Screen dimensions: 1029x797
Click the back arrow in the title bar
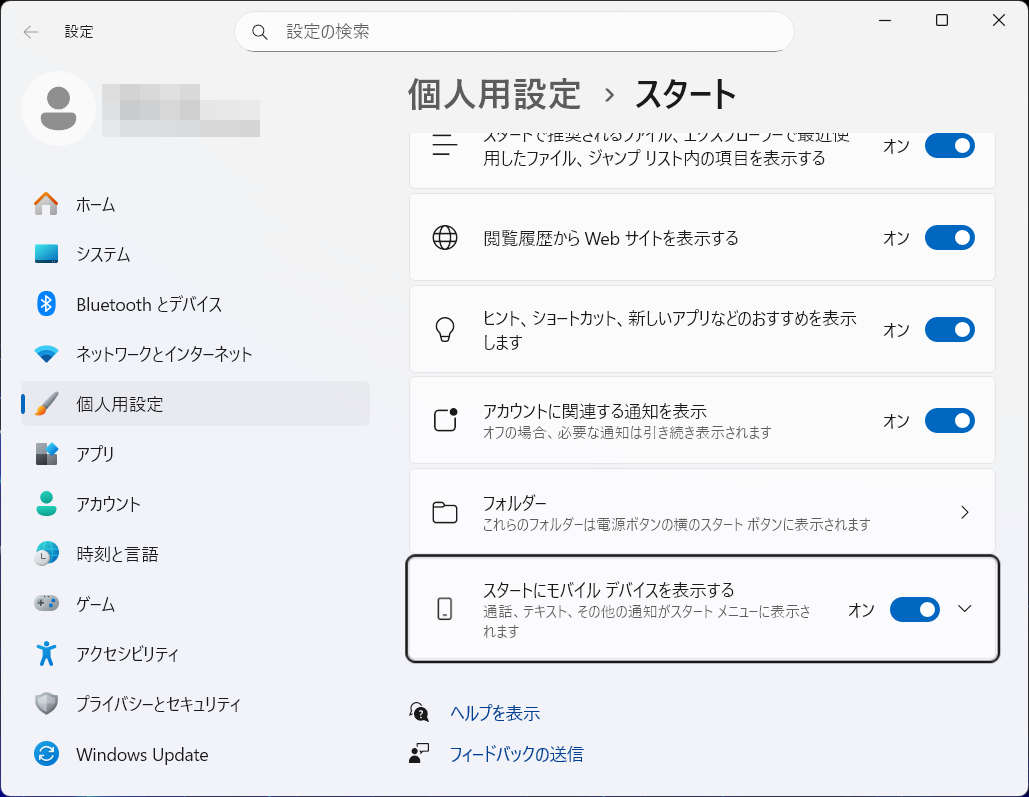tap(31, 32)
